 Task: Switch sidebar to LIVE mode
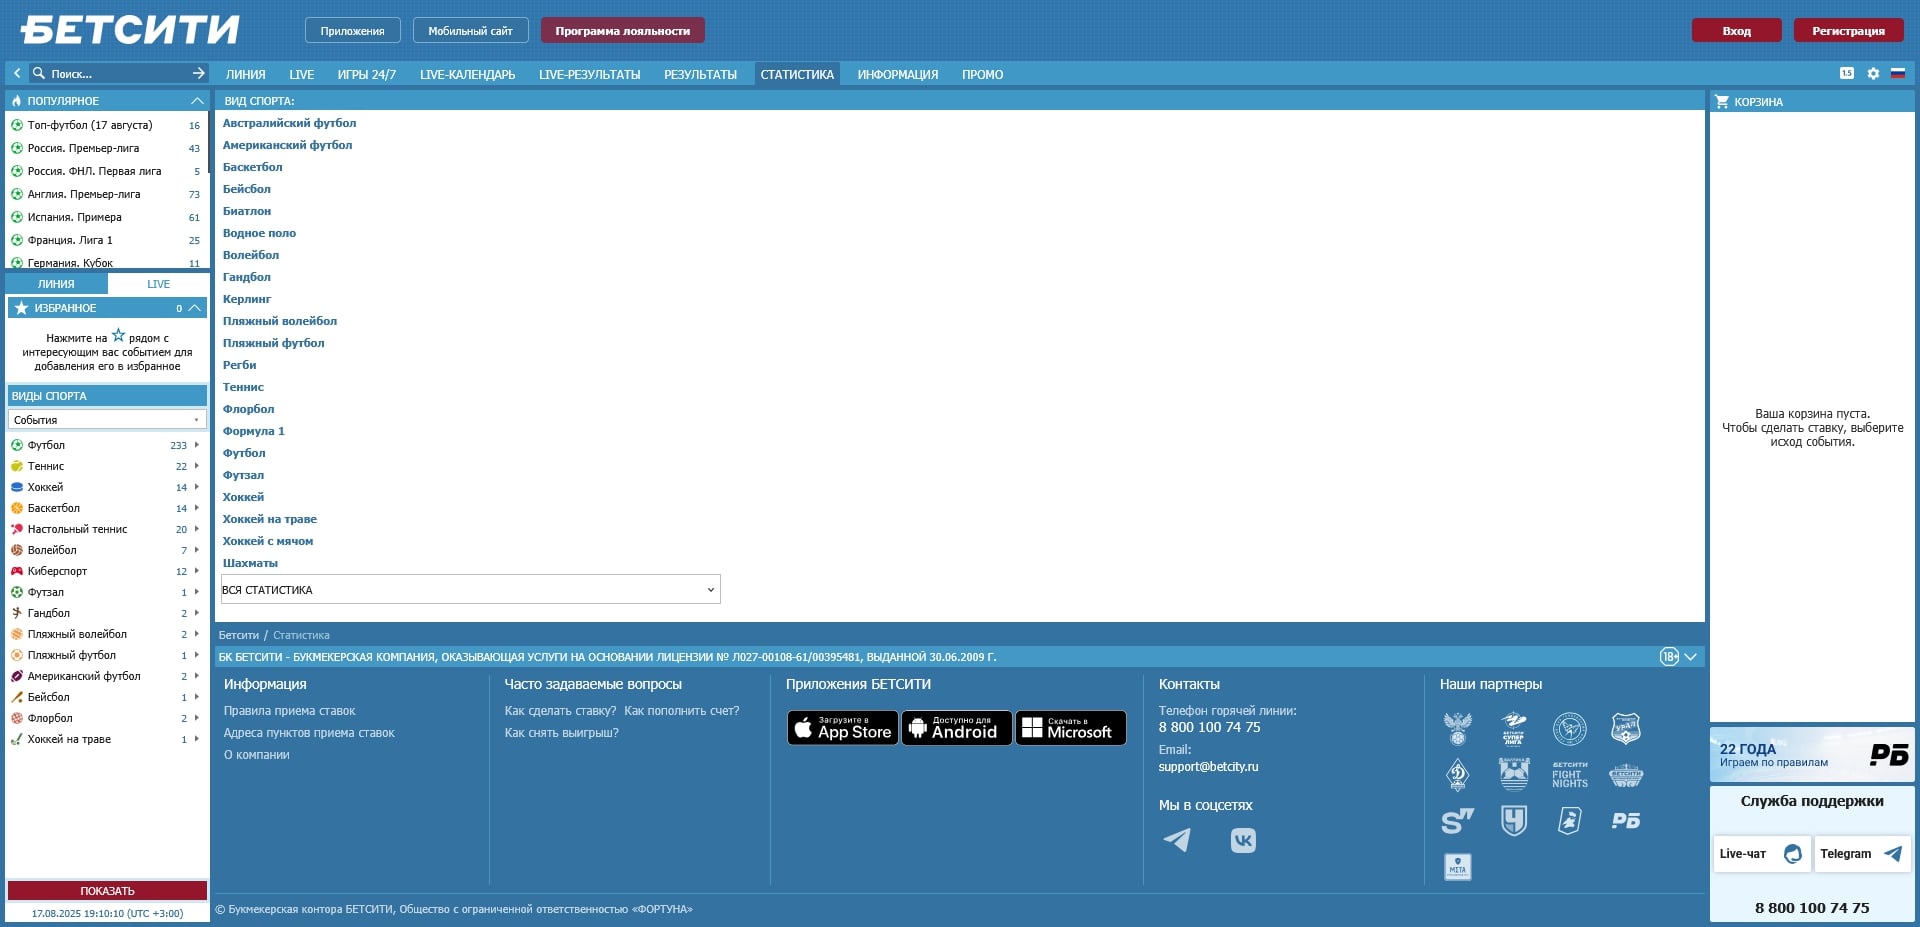tap(158, 284)
